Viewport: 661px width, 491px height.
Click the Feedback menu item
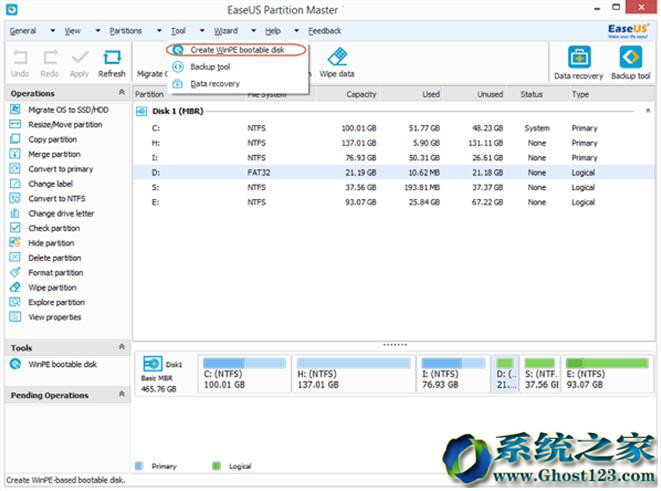325,31
